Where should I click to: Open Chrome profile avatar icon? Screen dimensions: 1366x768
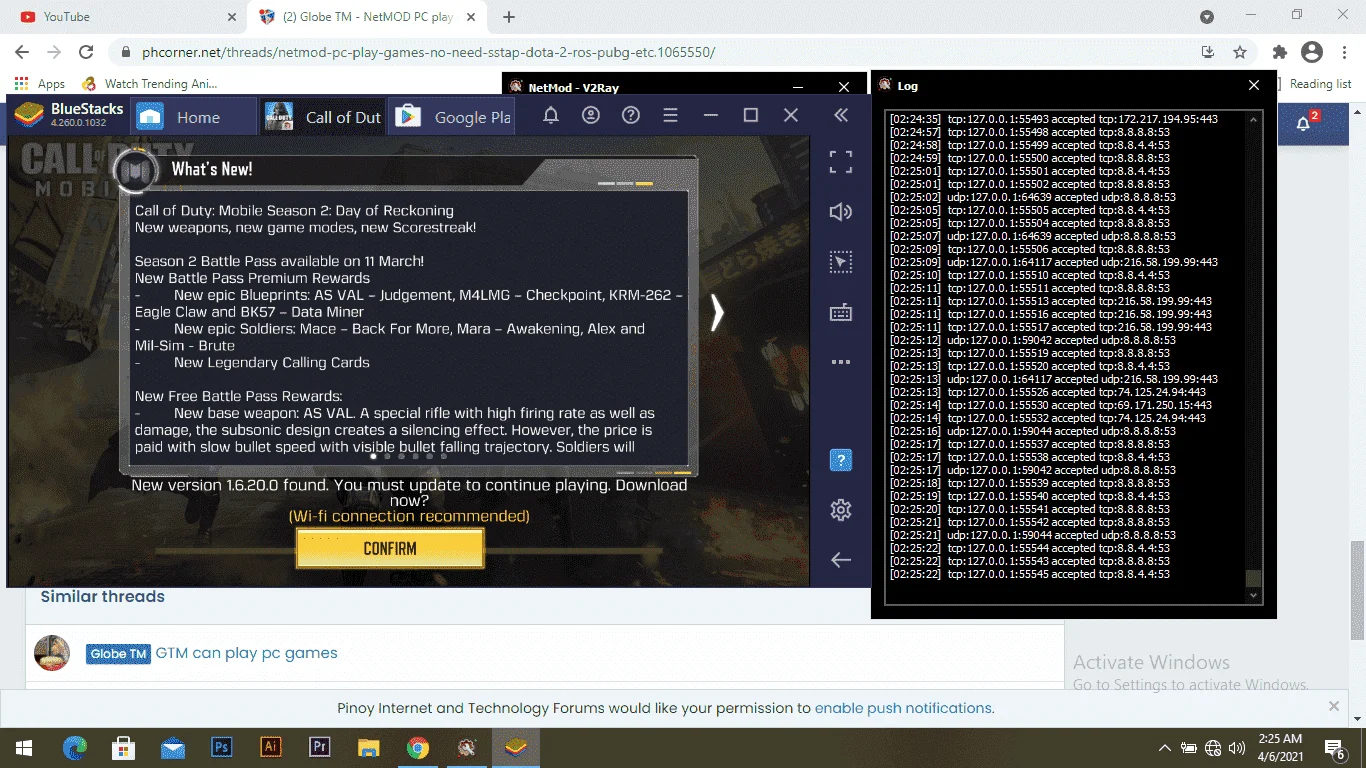[1312, 52]
